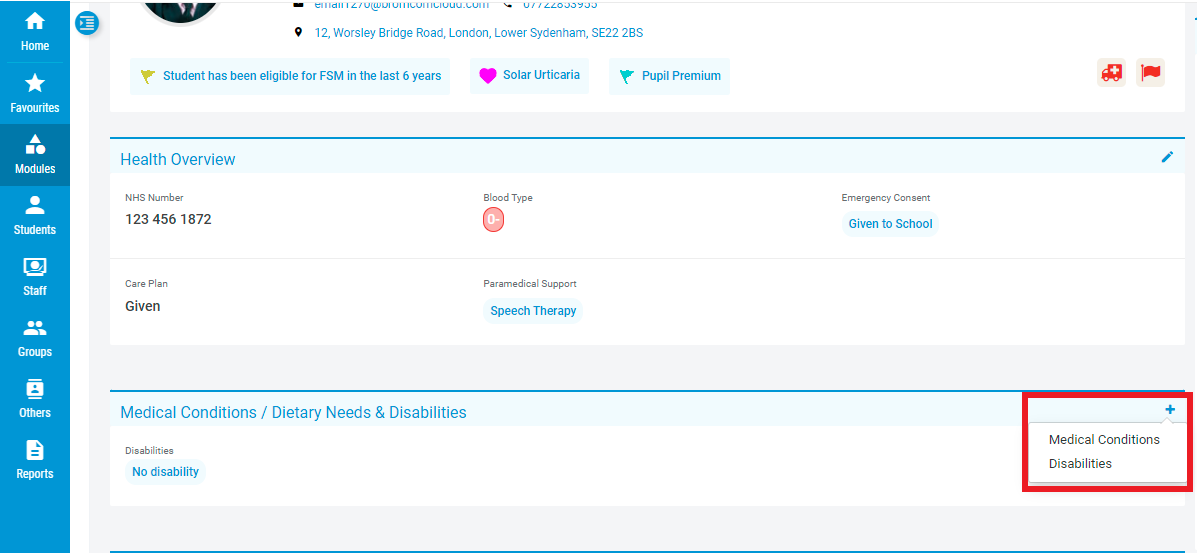Click the plus icon to add condition
The height and width of the screenshot is (553, 1197).
tap(1170, 409)
